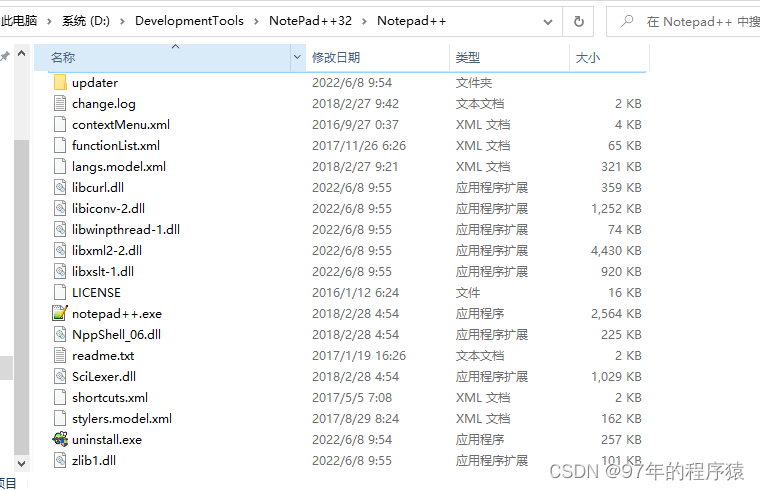
Task: Open the updater folder icon
Action: 60,82
